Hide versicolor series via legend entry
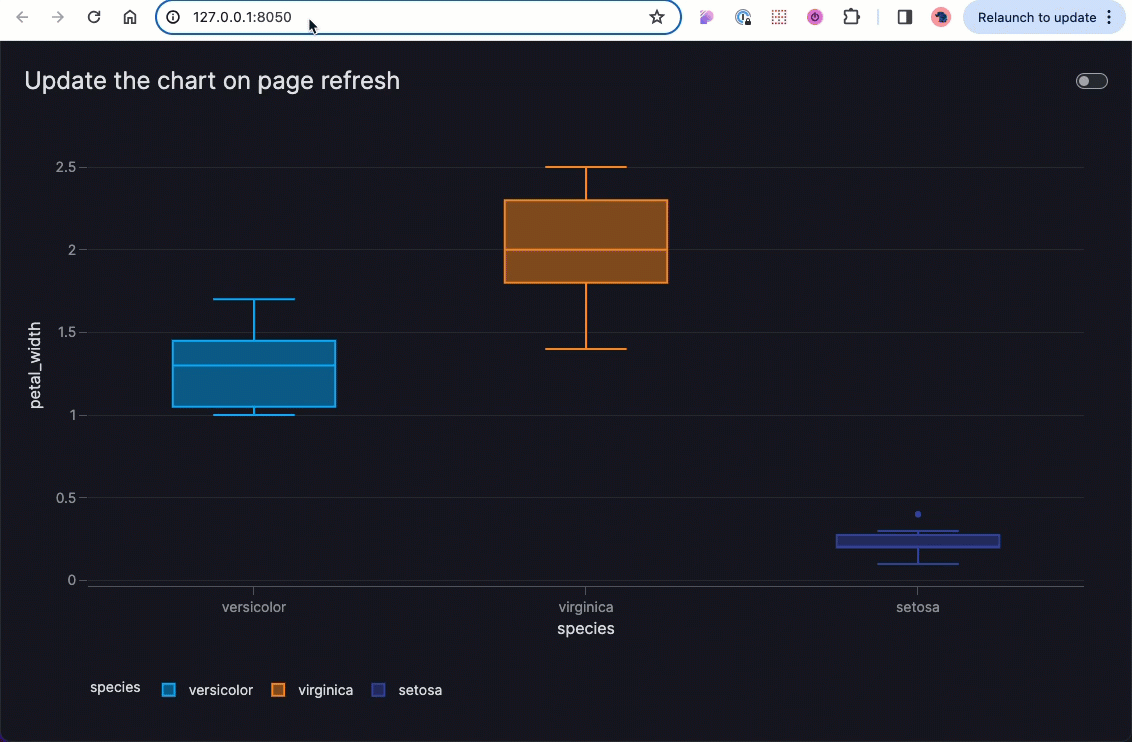 coord(208,690)
